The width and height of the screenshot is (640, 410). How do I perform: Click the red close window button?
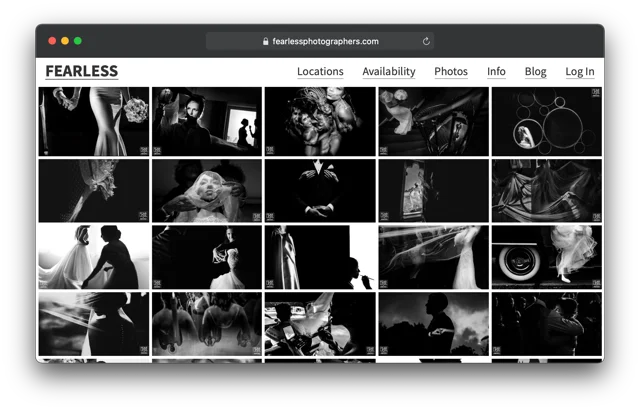tap(52, 41)
